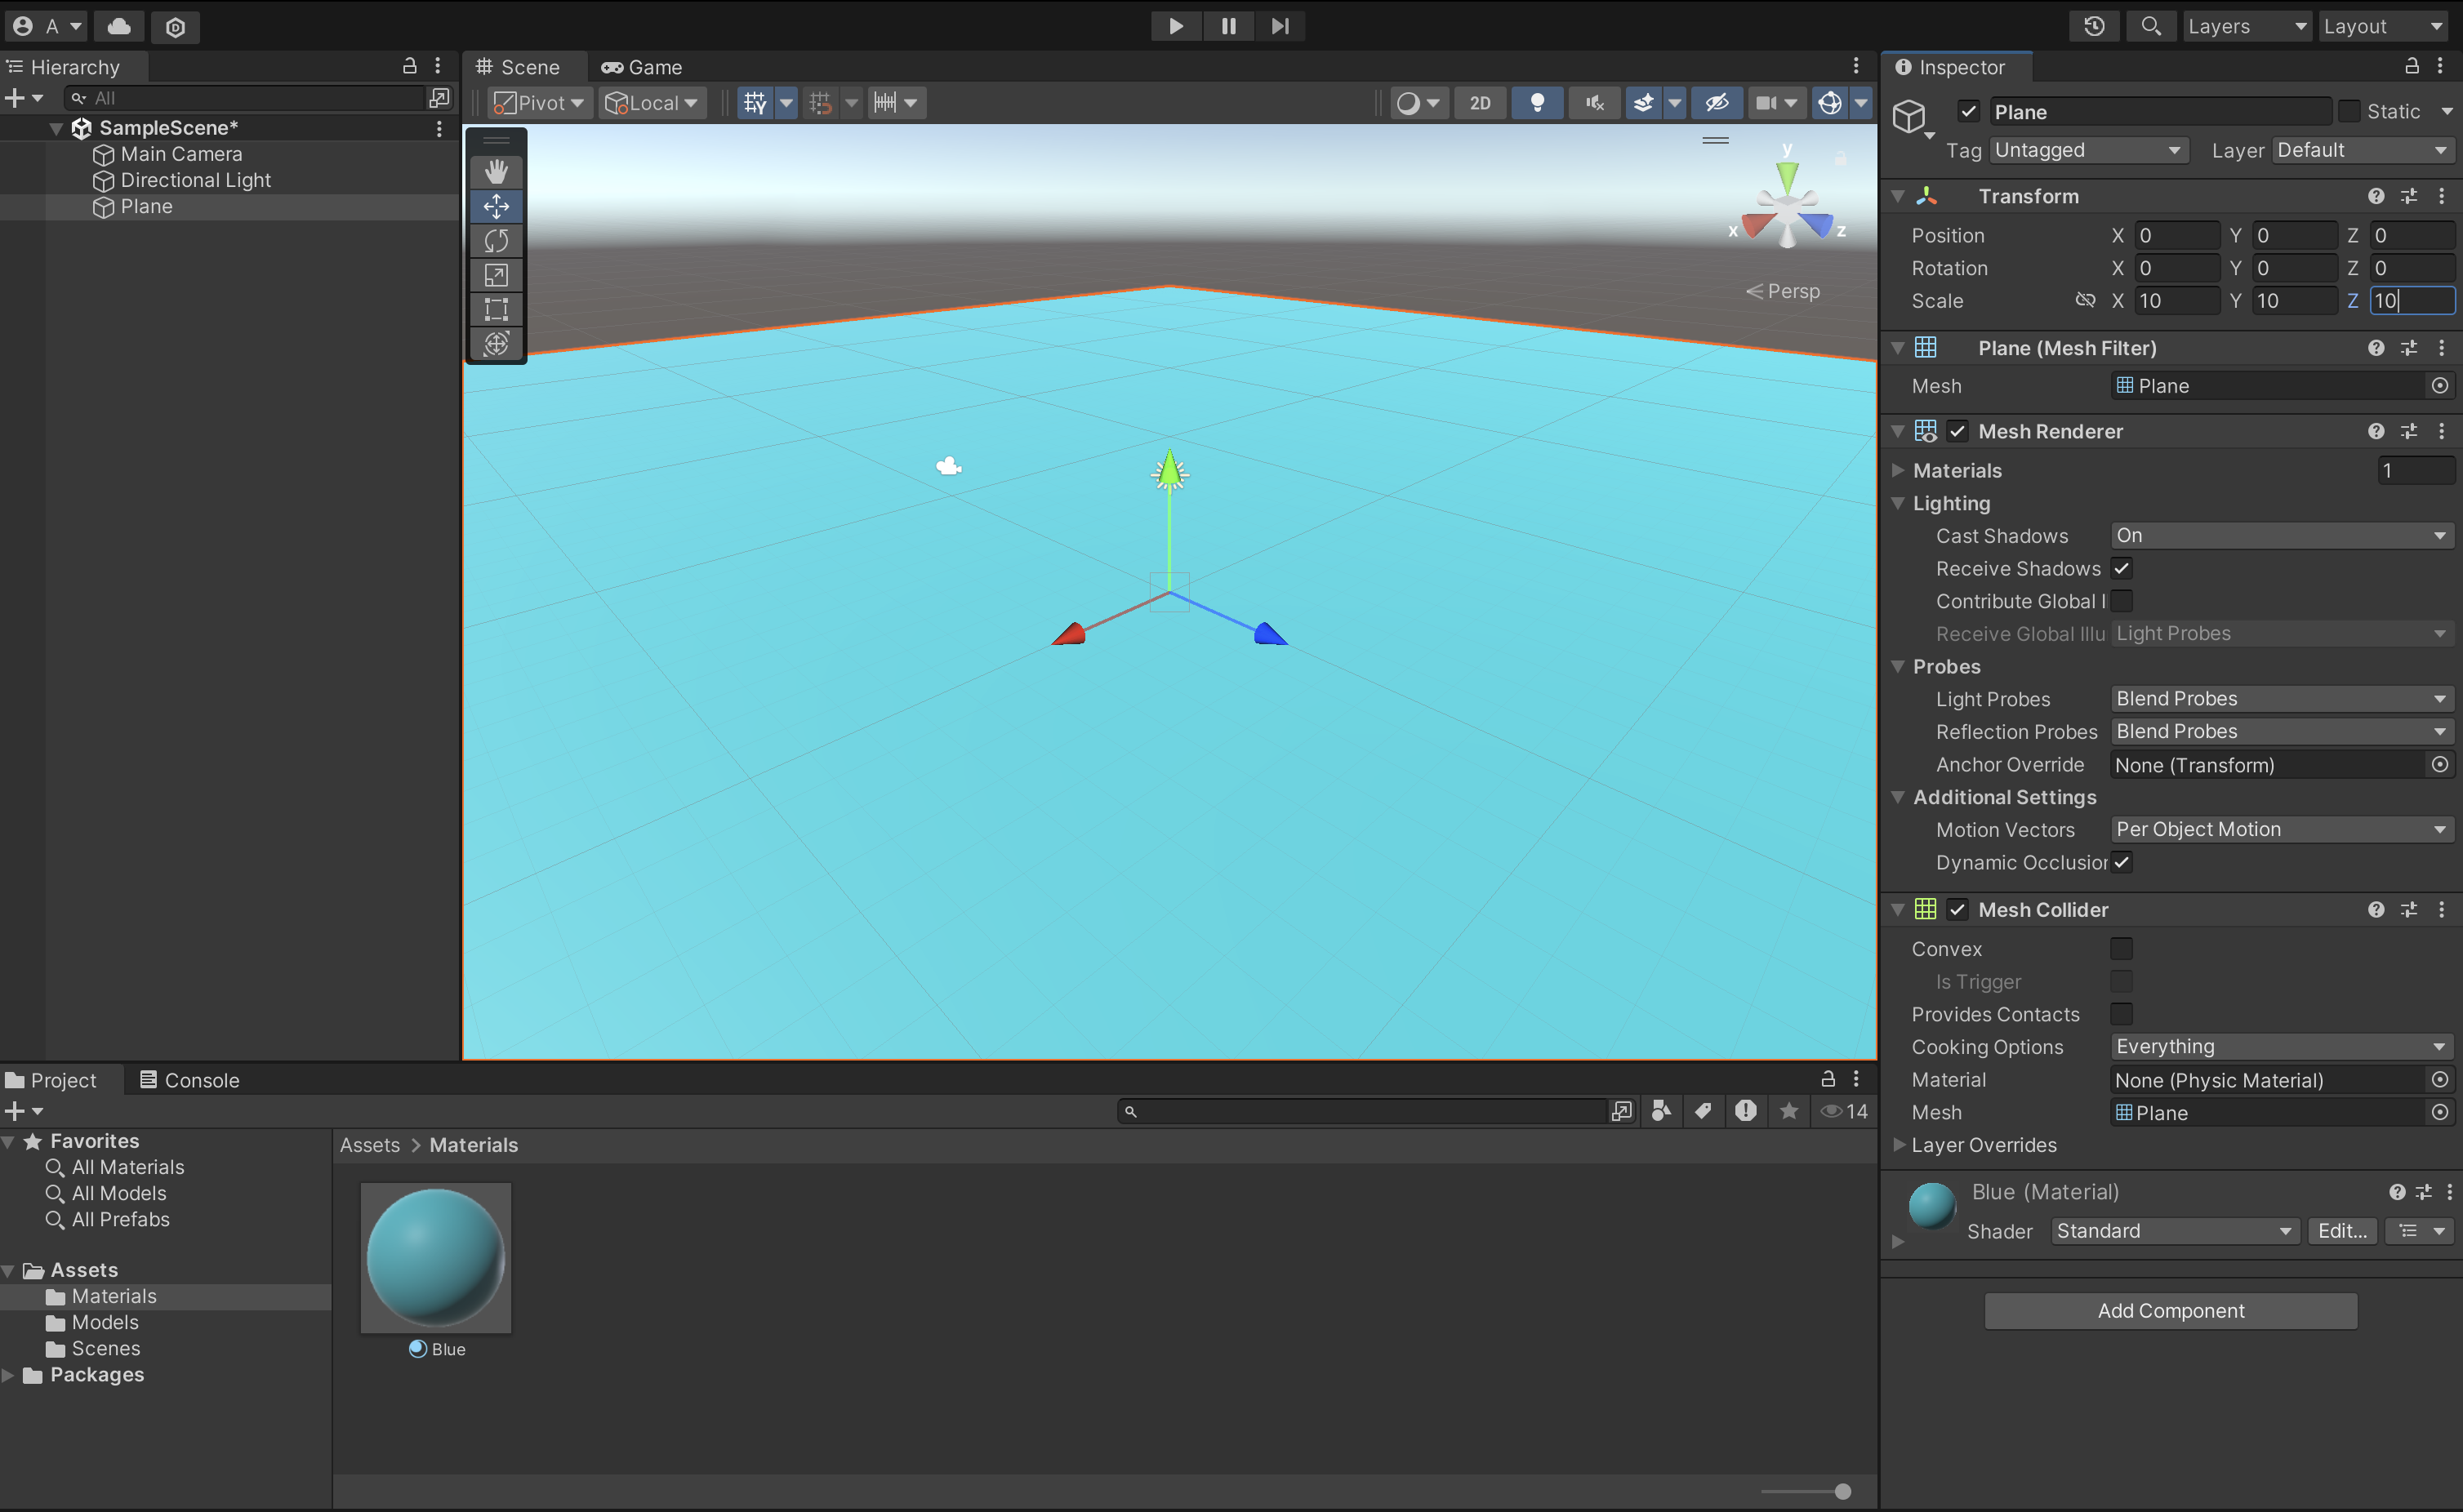2463x1512 pixels.
Task: Toggle scene lighting bulb icon
Action: [1537, 102]
